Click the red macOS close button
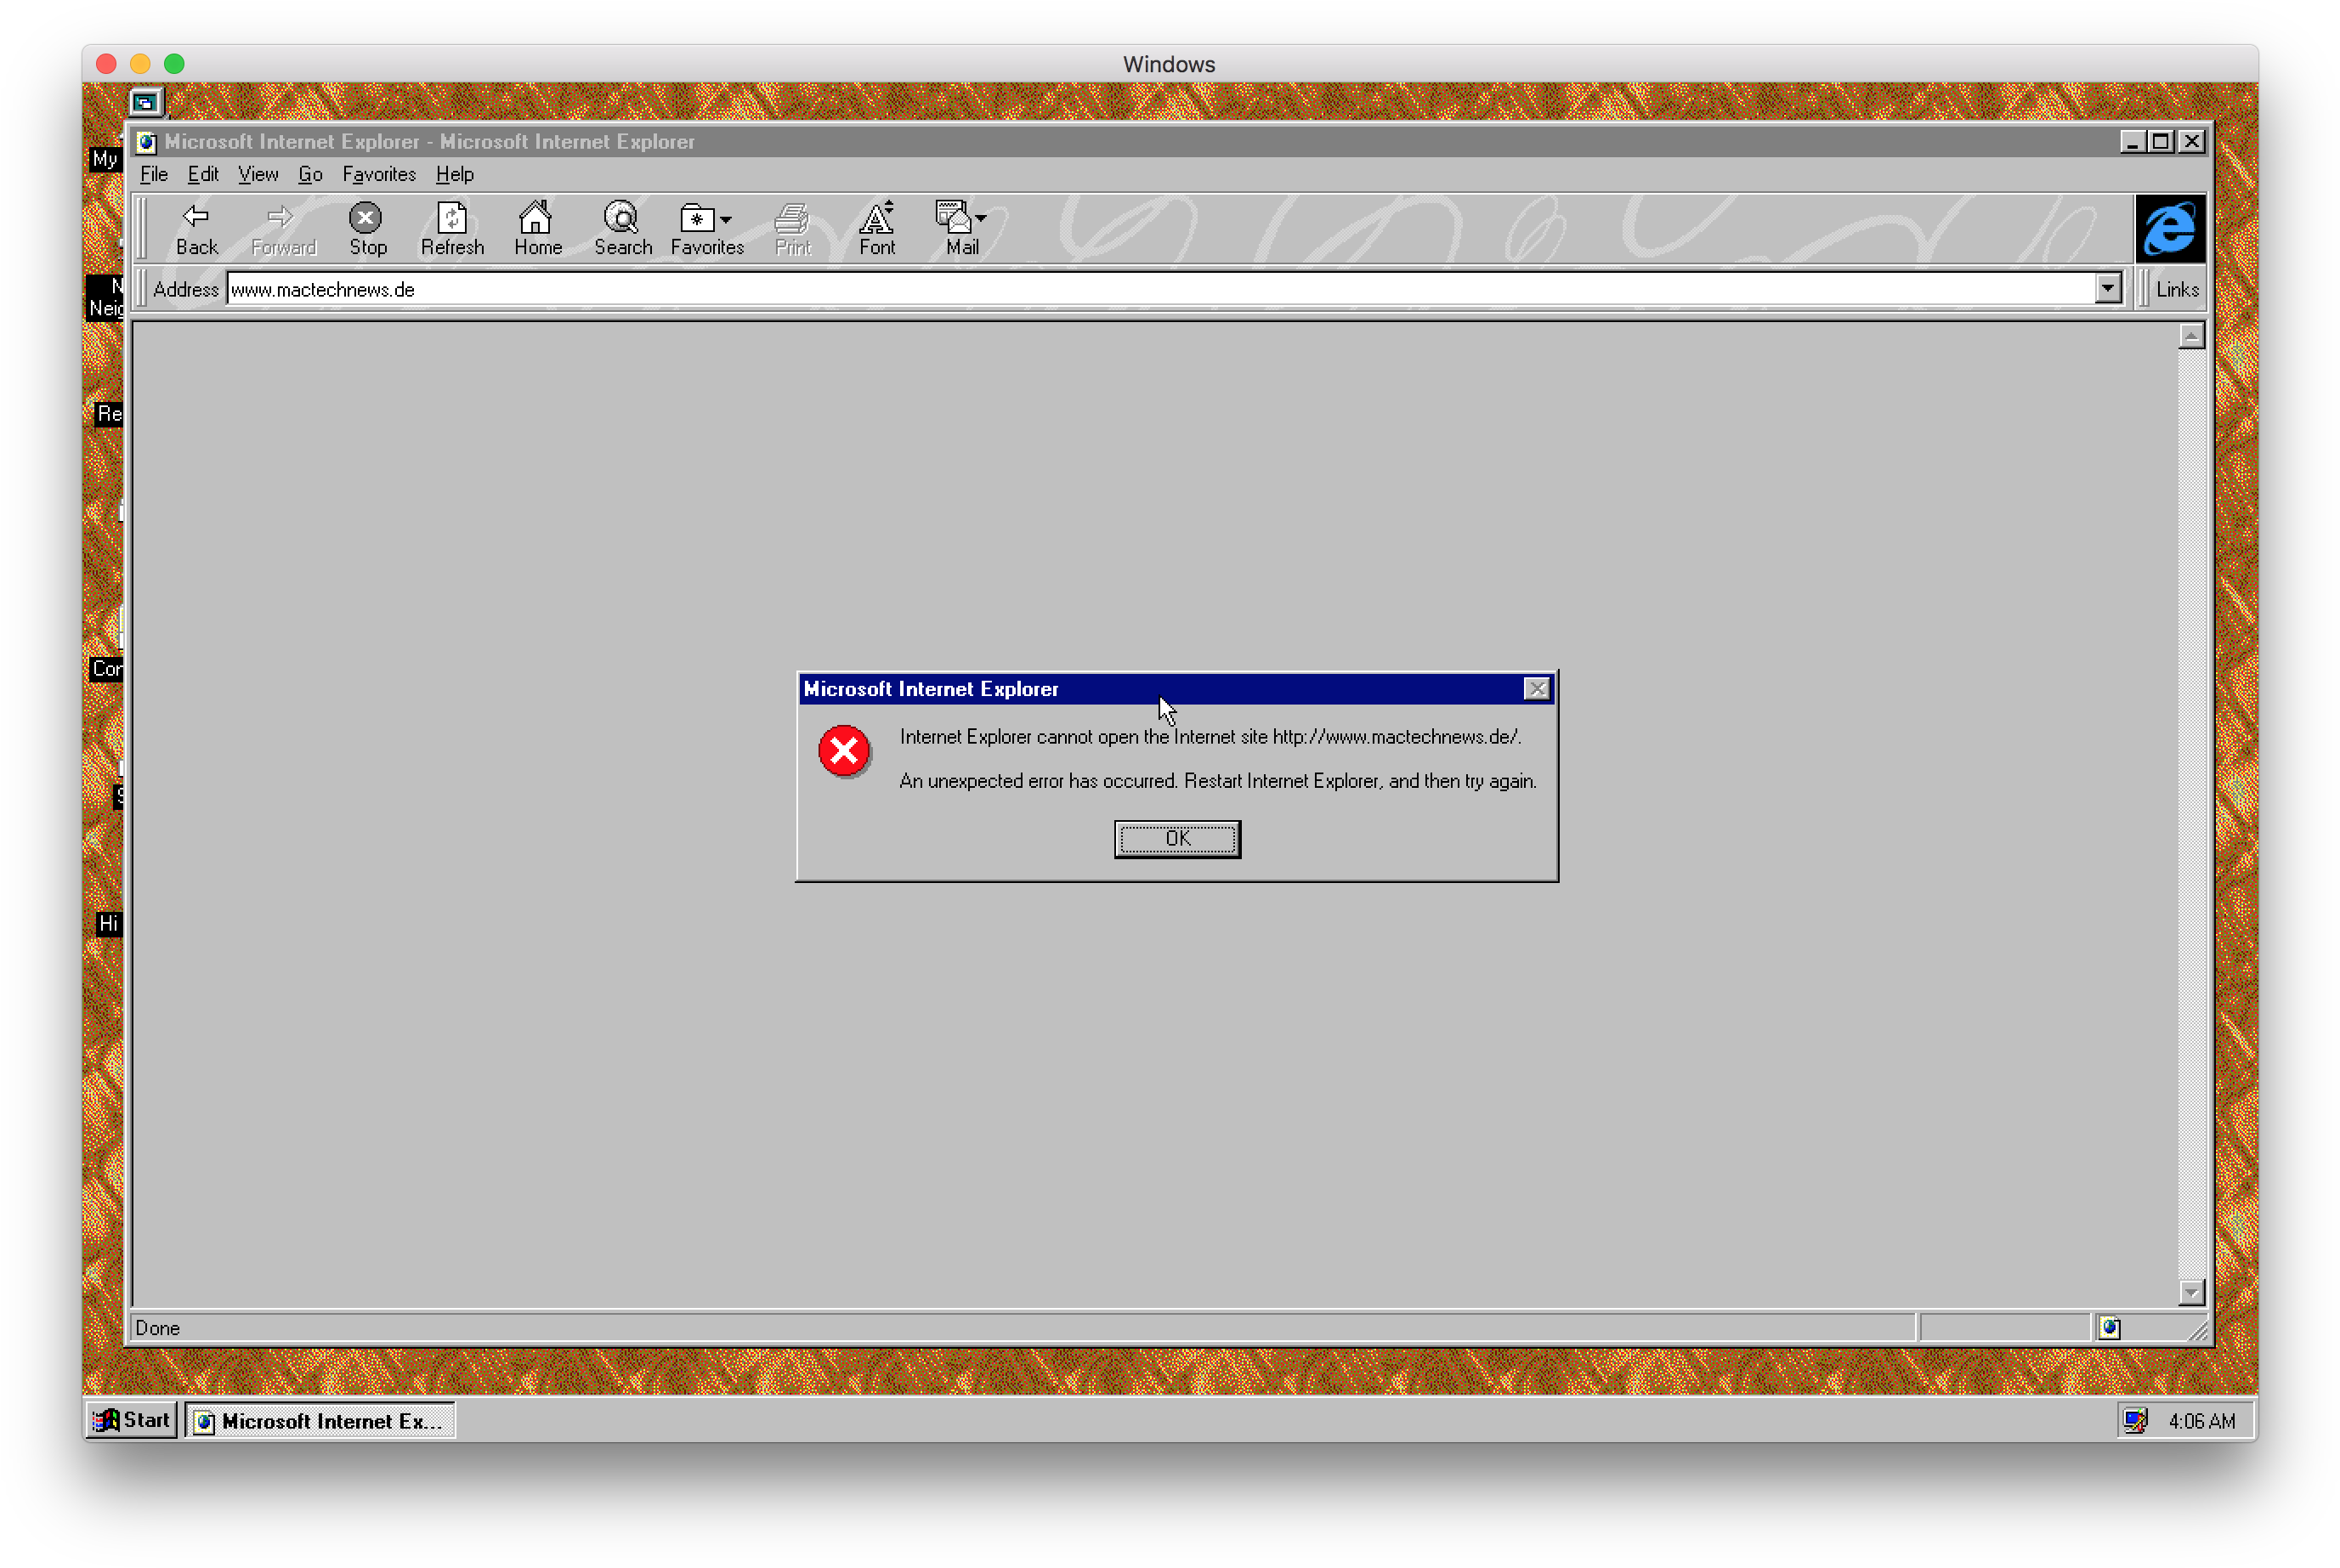The width and height of the screenshot is (2340, 1568). pos(107,64)
